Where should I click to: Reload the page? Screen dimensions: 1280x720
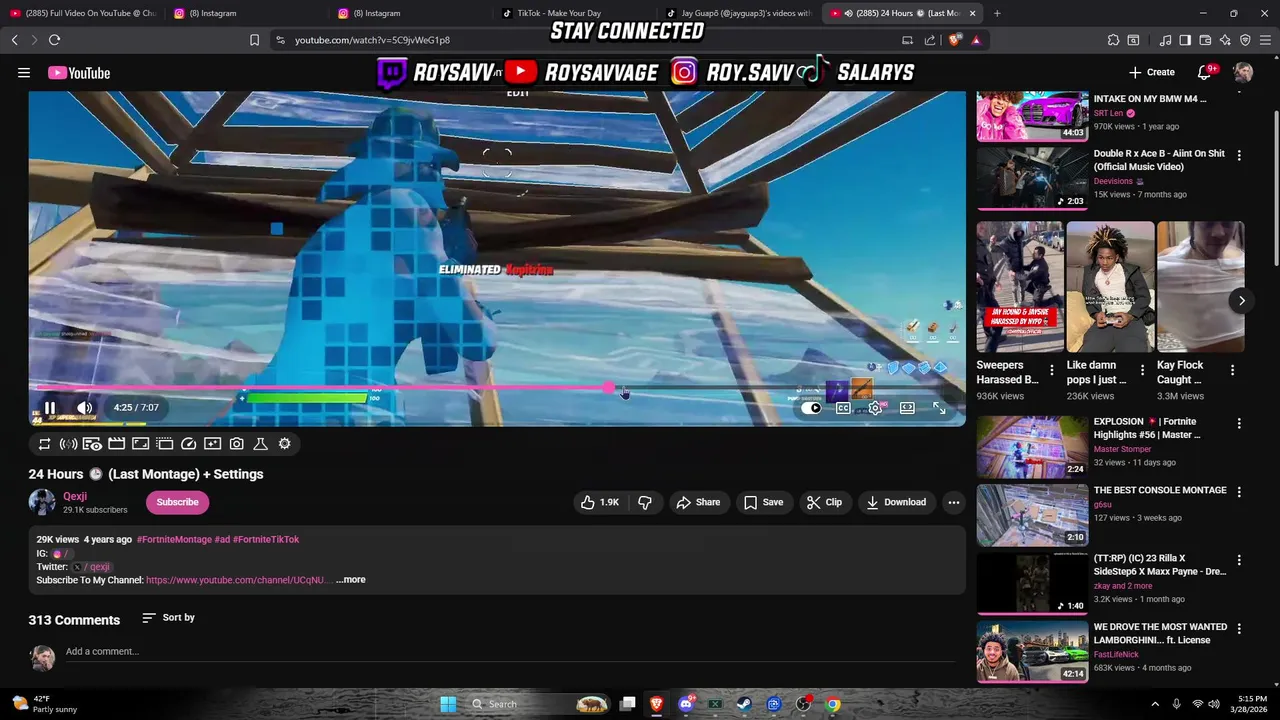54,40
